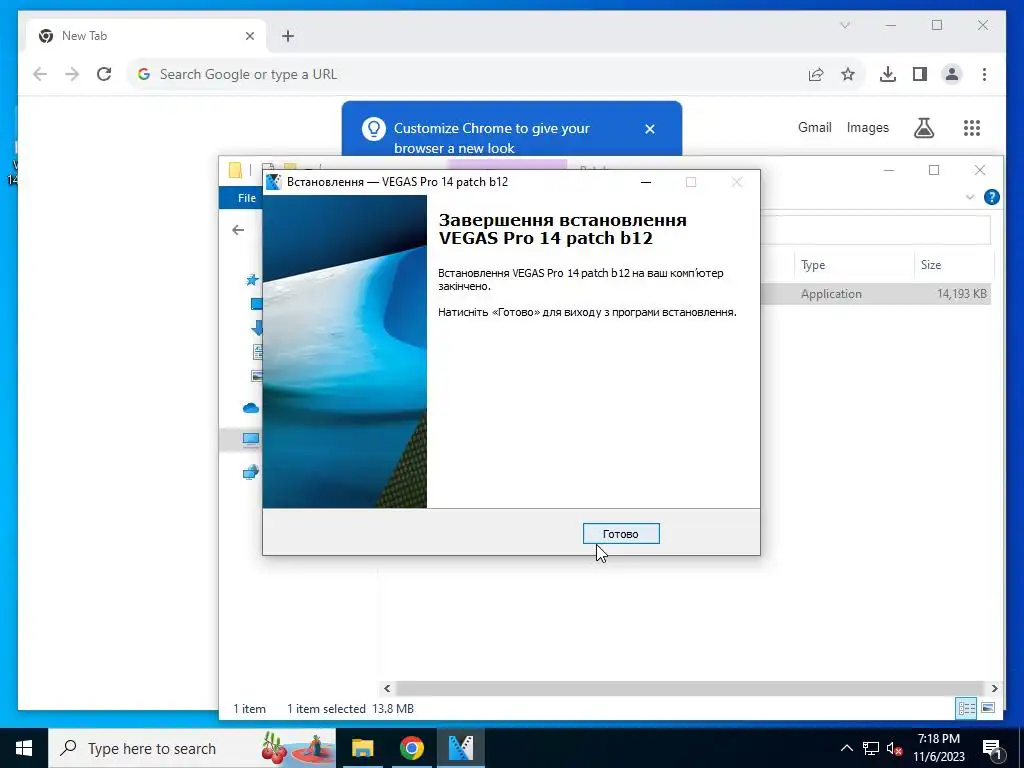Dismiss the Customize Chrome tooltip
The width and height of the screenshot is (1024, 768).
click(650, 129)
